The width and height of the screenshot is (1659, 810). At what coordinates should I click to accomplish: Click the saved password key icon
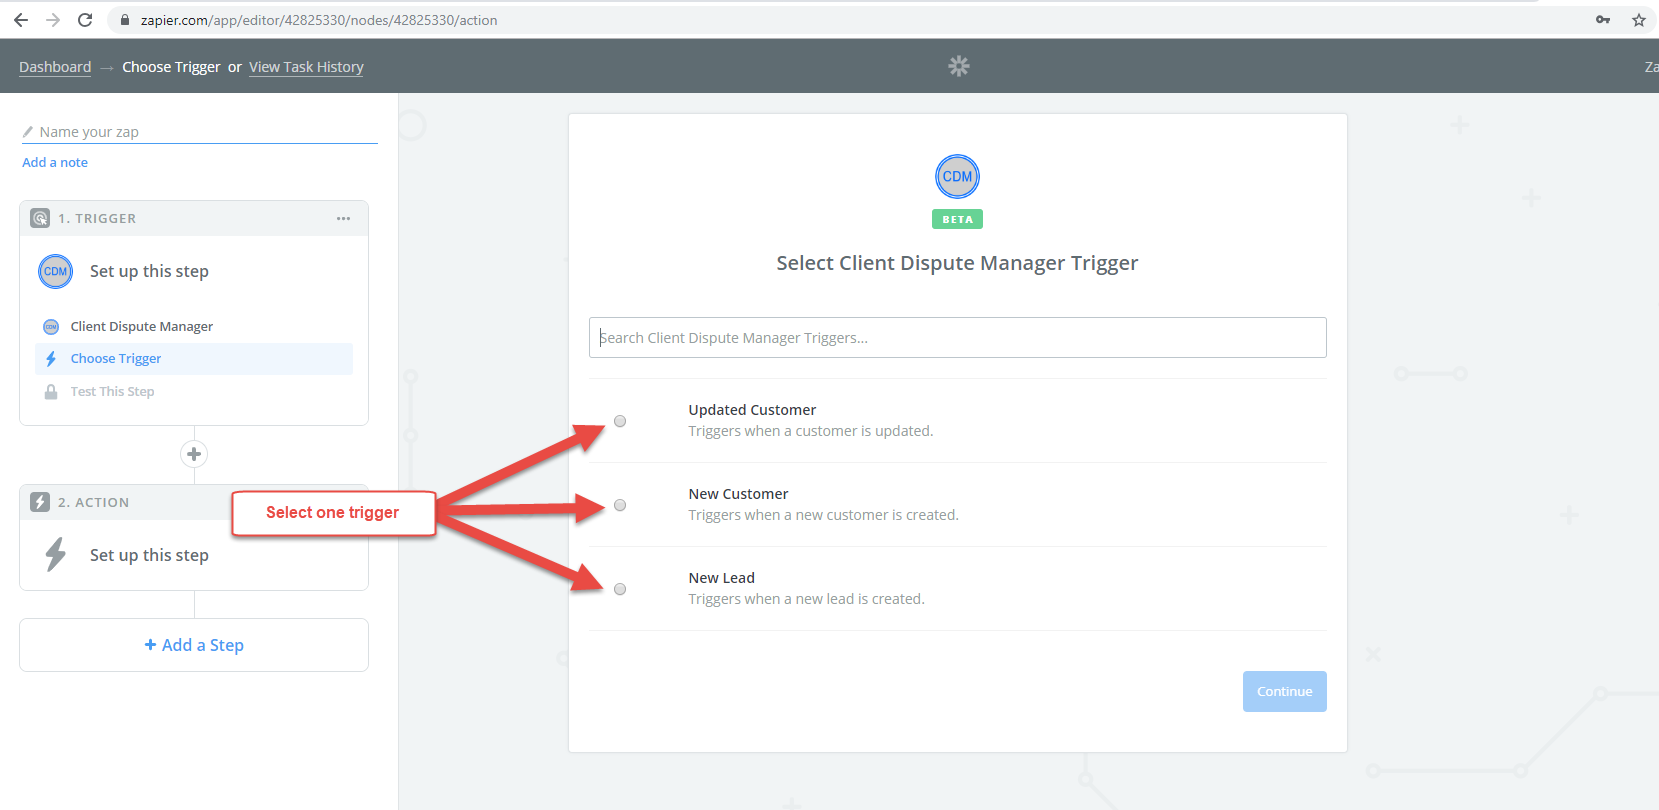click(1603, 20)
